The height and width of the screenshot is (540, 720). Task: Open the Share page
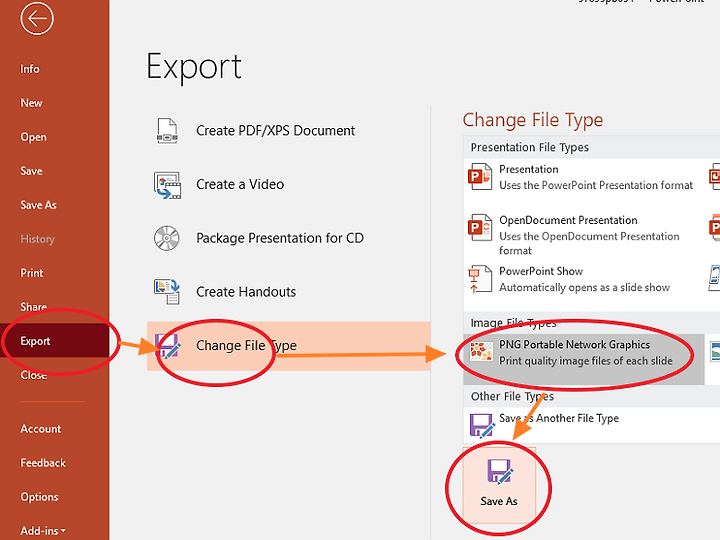tap(33, 307)
